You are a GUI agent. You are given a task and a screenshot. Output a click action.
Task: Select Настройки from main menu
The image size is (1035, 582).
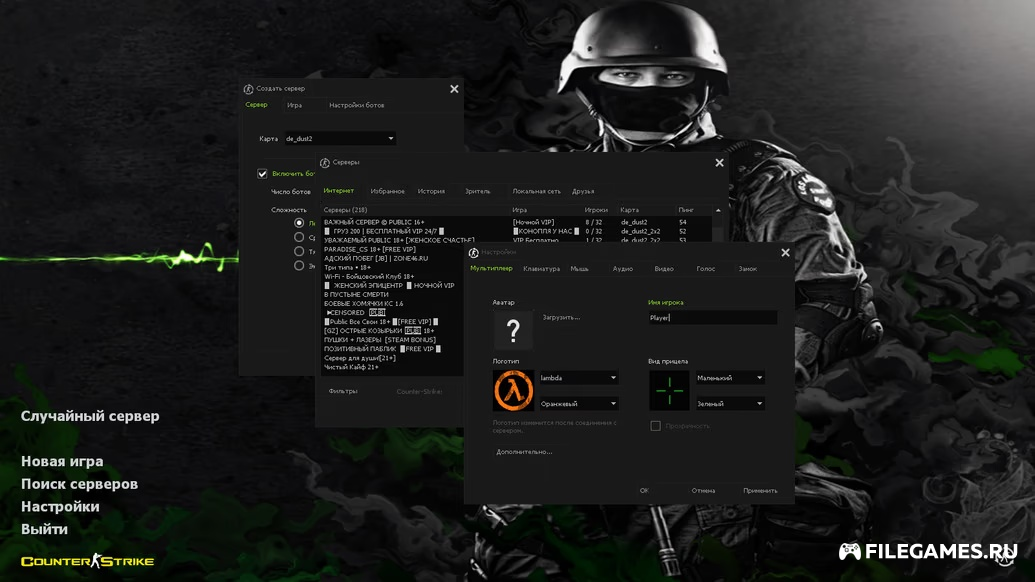pos(60,507)
